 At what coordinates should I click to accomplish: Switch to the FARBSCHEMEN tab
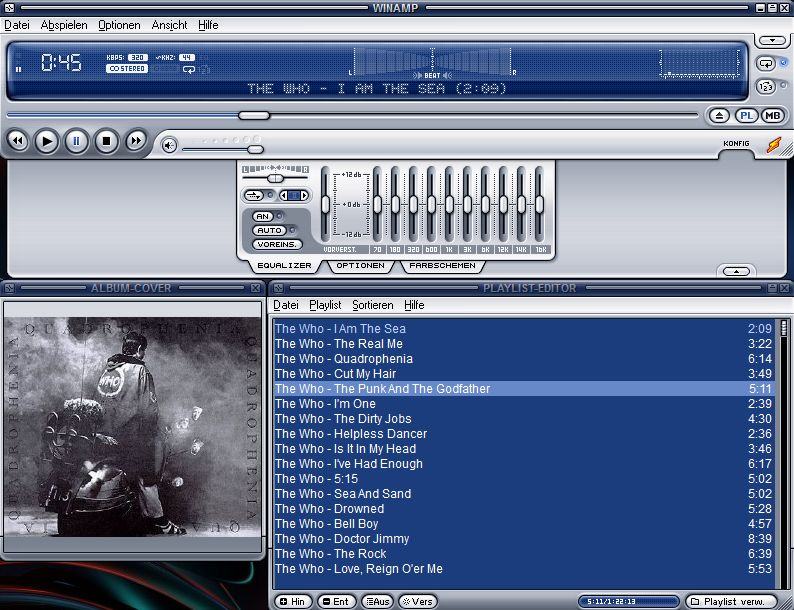(442, 265)
